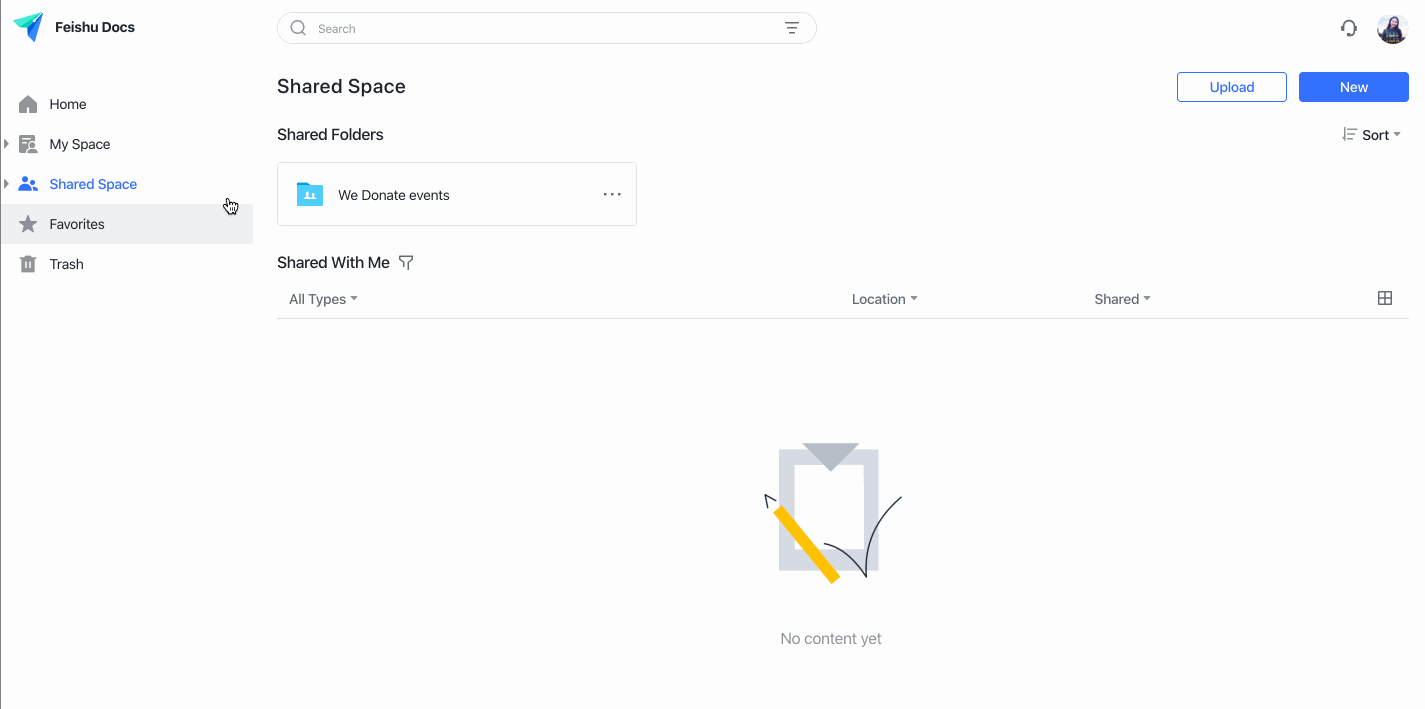The height and width of the screenshot is (709, 1425).
Task: Click the profile avatar
Action: tap(1392, 28)
